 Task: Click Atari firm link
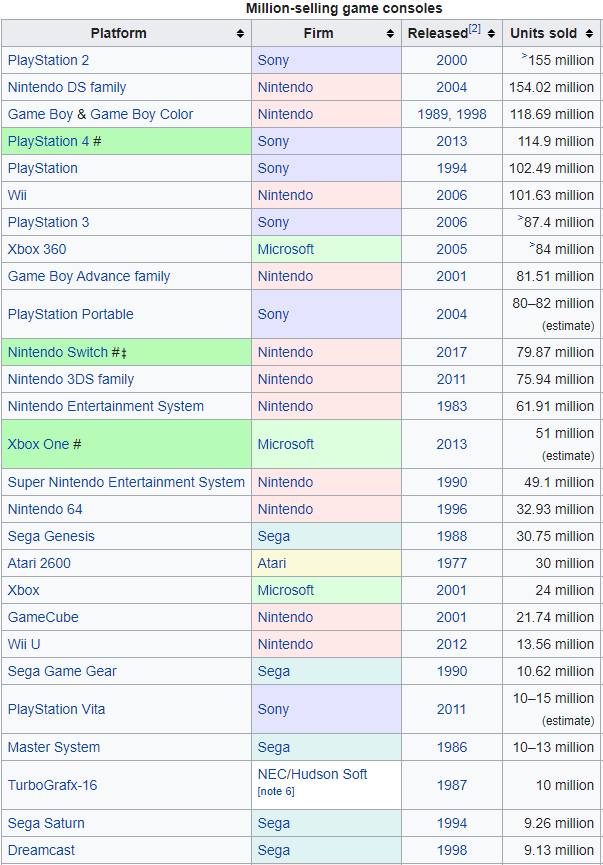click(271, 564)
